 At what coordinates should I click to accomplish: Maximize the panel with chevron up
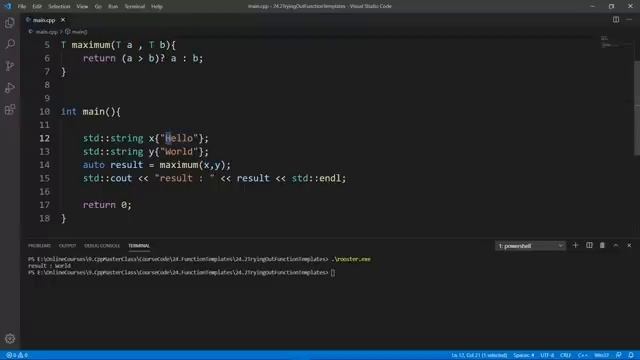(x=616, y=245)
